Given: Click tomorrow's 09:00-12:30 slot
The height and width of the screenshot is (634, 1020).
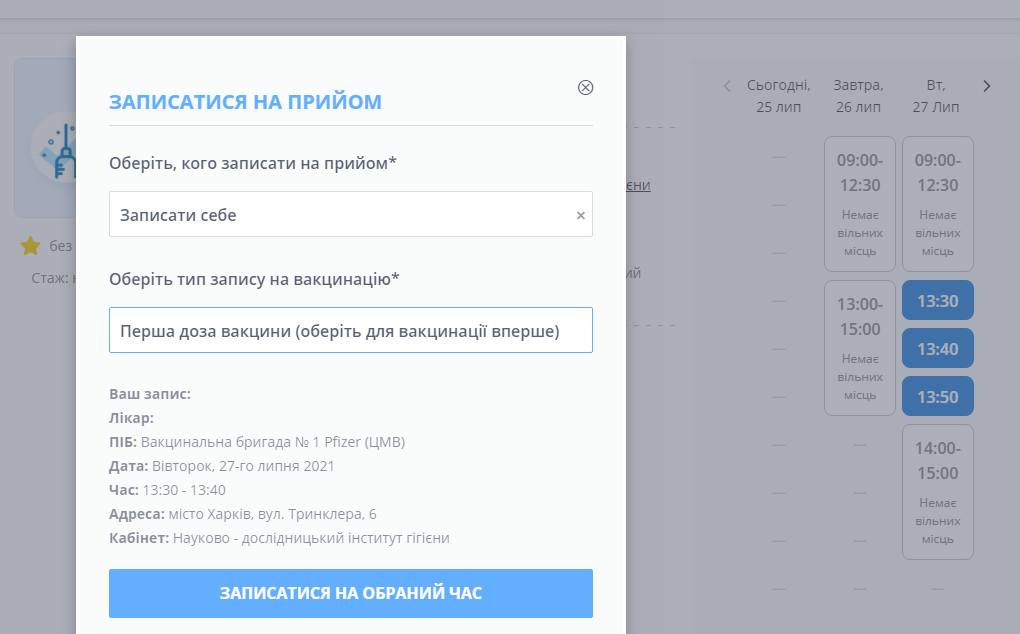Looking at the screenshot, I should pos(859,204).
